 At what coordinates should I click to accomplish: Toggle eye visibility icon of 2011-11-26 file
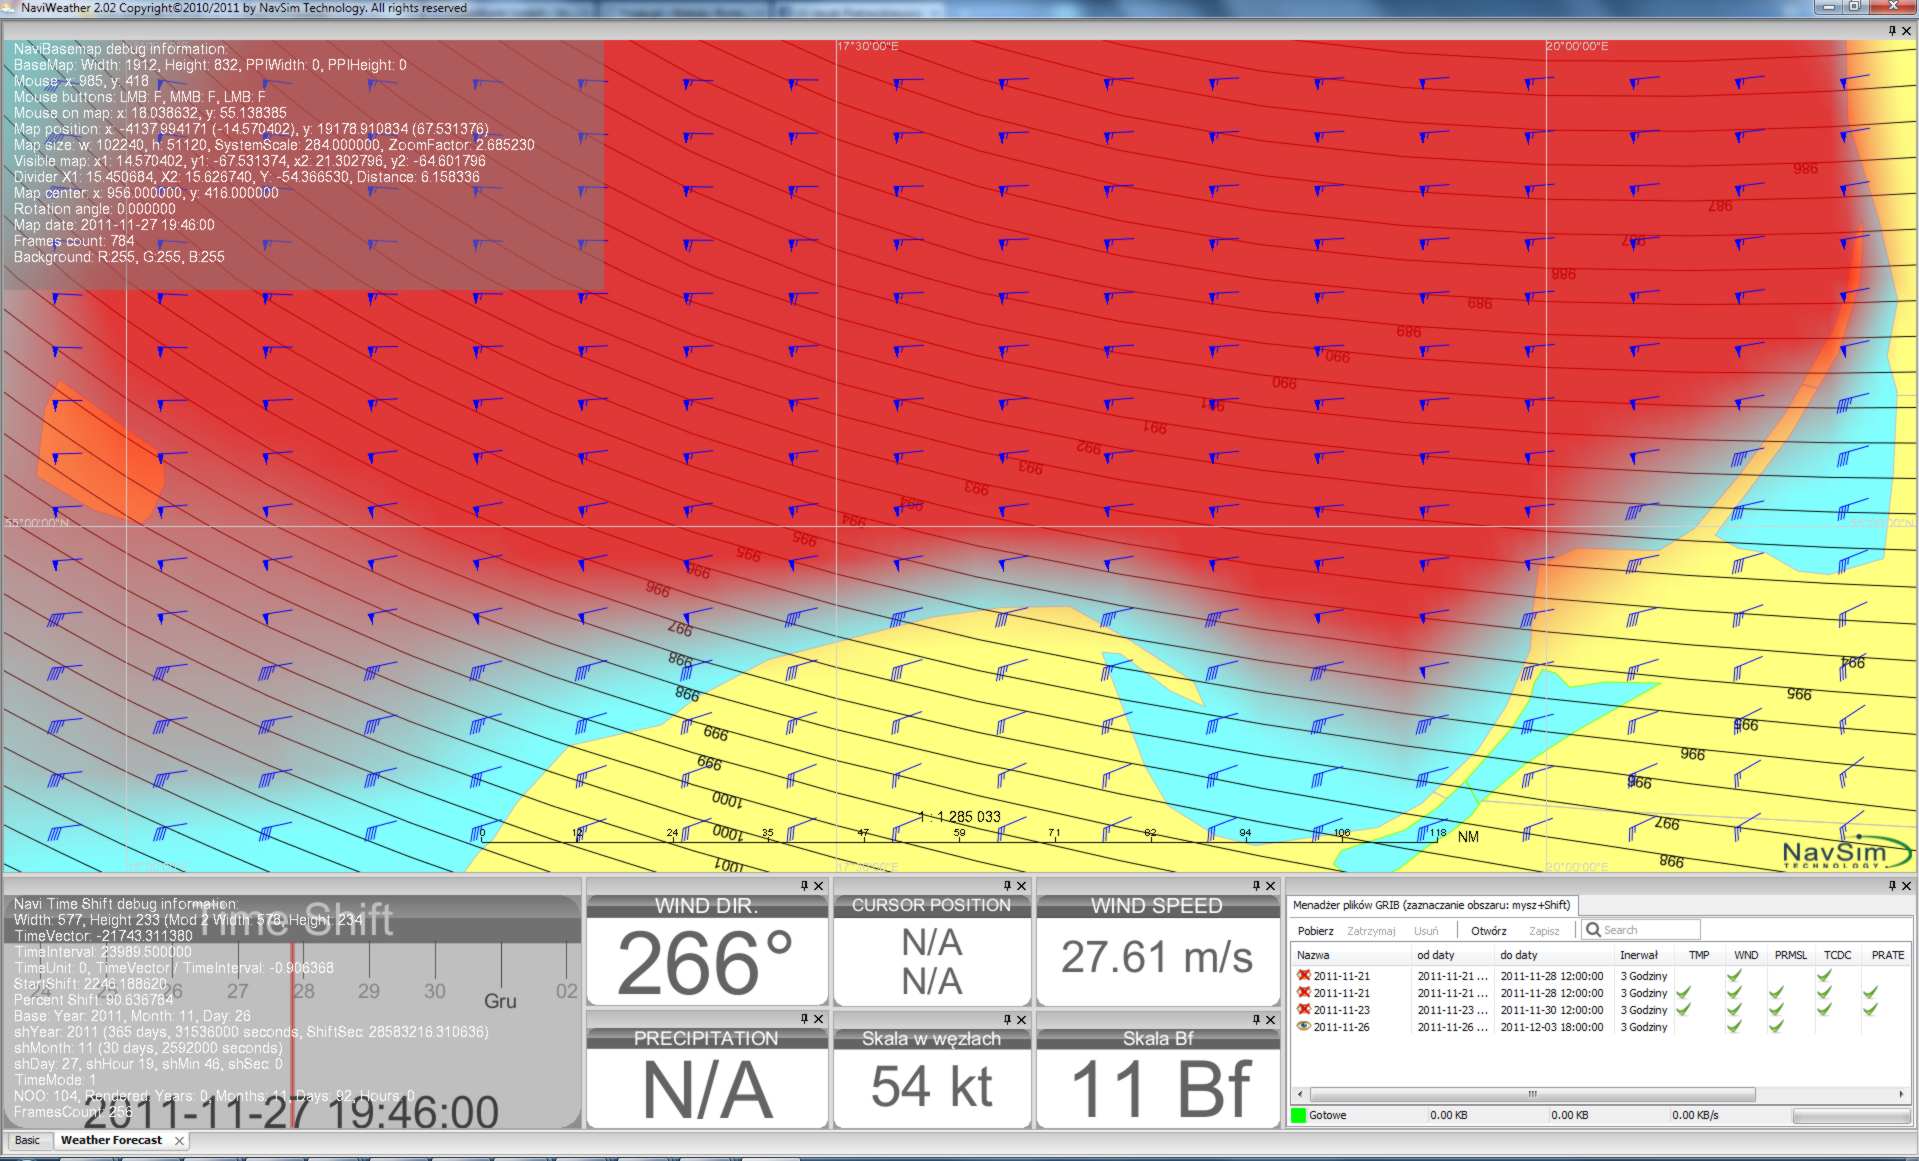point(1303,1026)
